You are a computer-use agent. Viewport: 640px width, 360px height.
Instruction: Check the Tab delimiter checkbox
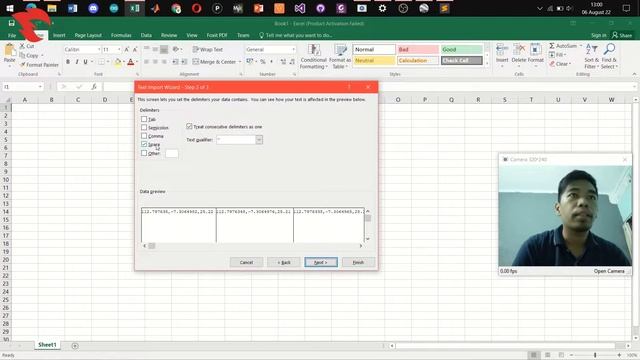click(x=144, y=119)
